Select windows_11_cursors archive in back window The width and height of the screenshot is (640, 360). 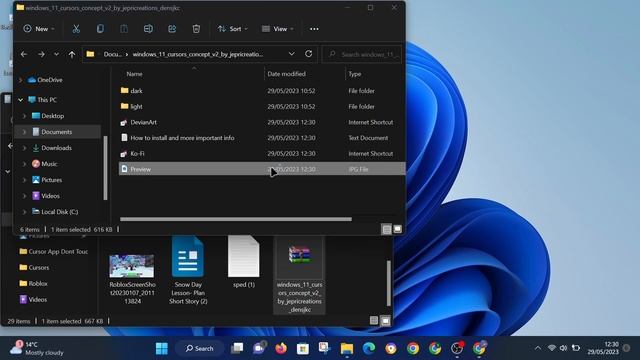click(299, 274)
